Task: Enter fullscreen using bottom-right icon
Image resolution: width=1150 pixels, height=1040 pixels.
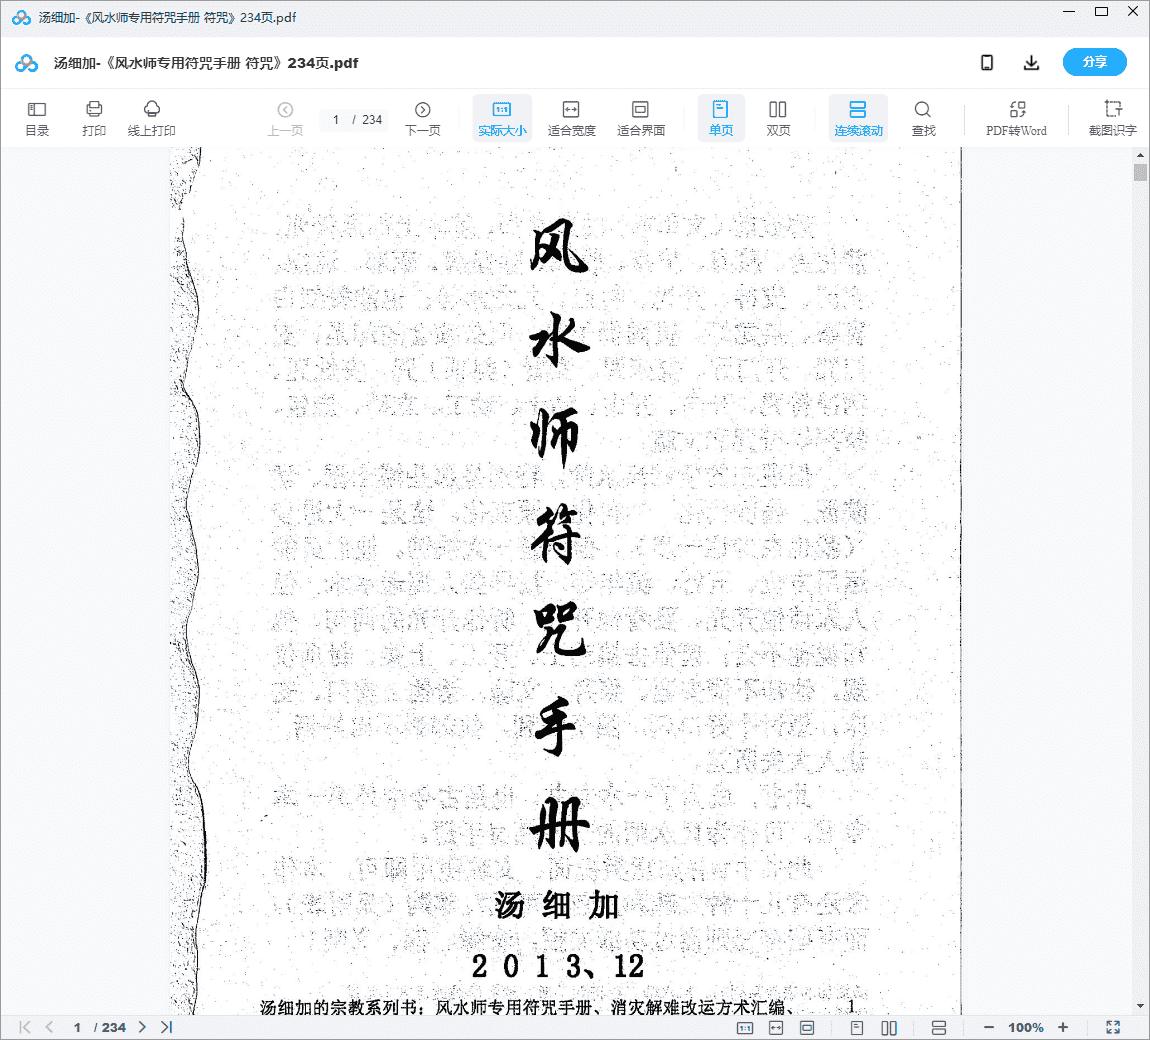Action: pos(1113,1027)
